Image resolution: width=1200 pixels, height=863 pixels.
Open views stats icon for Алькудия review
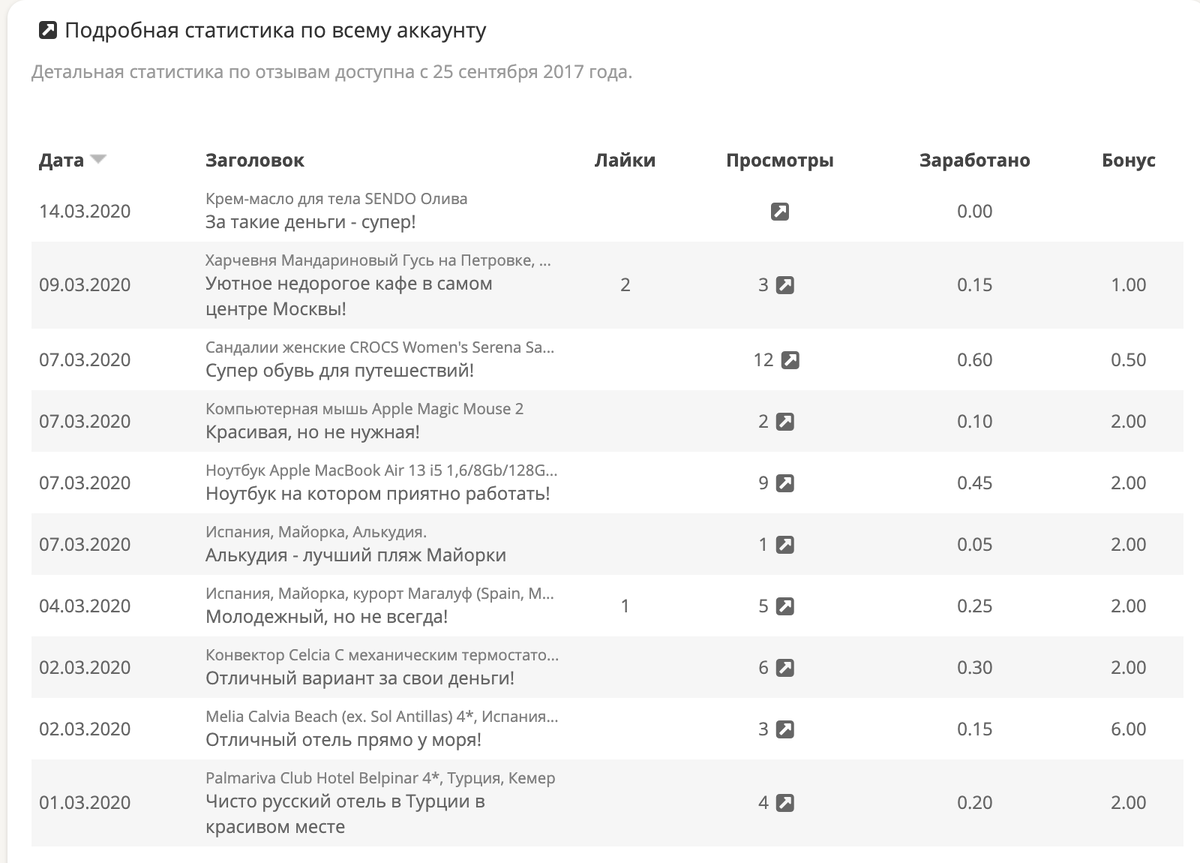(x=786, y=546)
